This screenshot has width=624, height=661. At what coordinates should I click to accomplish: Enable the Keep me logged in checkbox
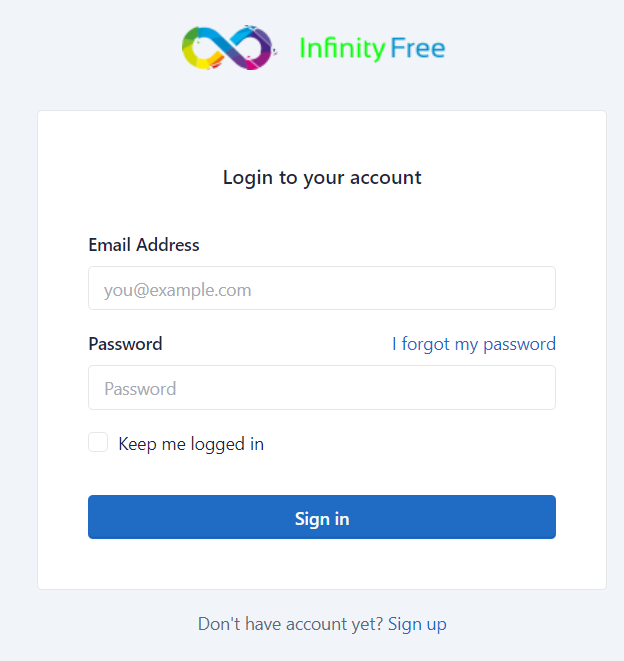point(98,442)
